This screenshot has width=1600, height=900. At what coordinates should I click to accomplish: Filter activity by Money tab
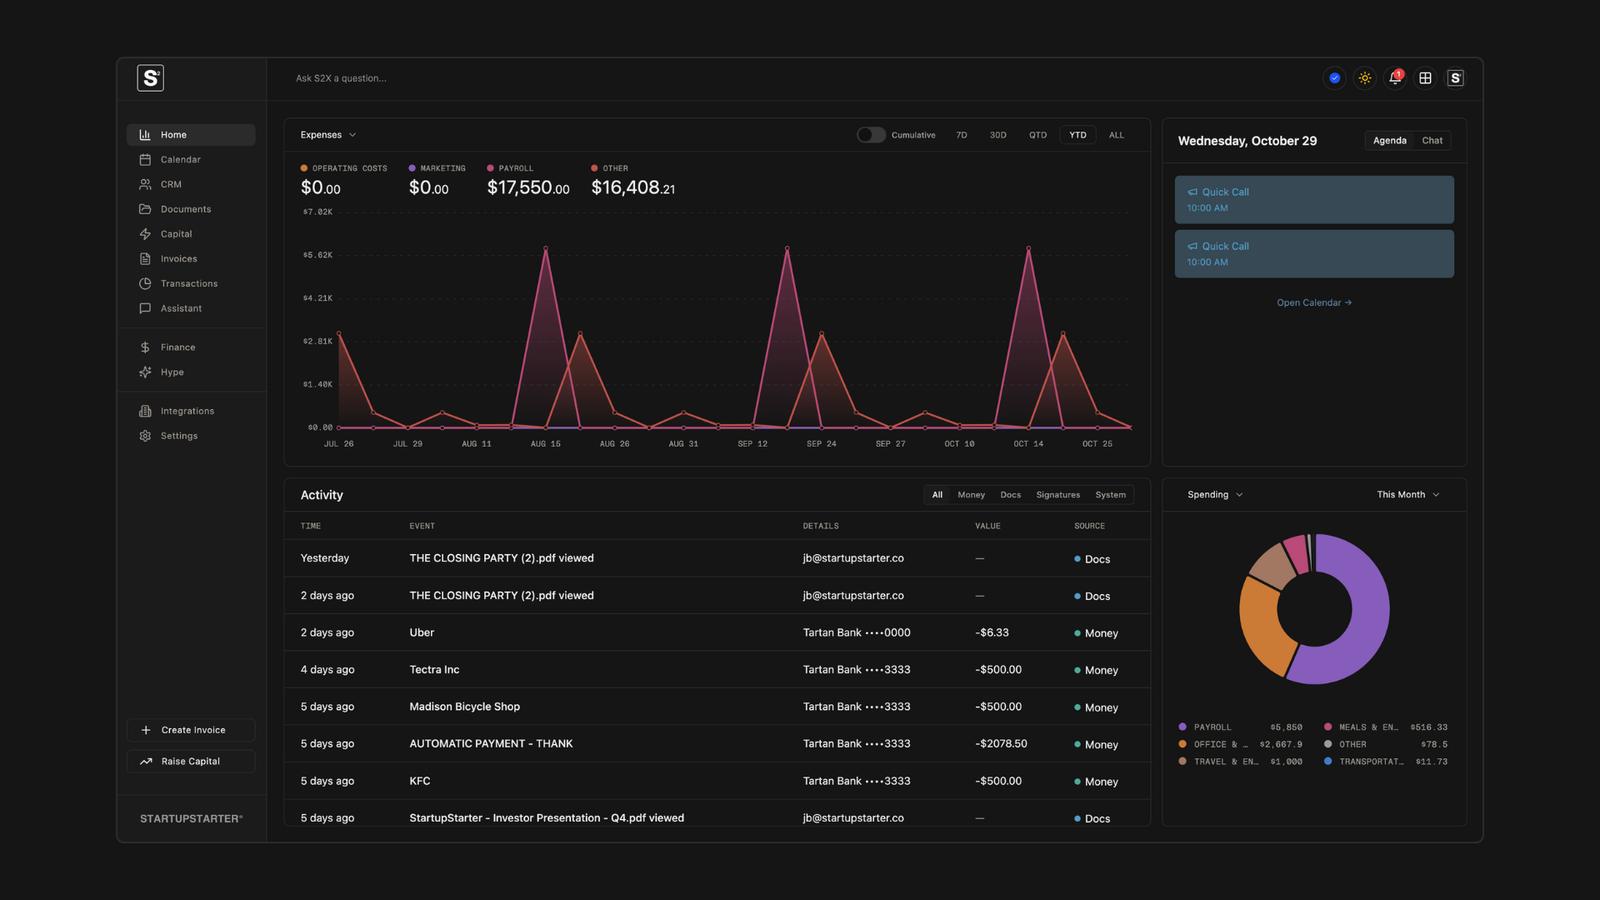pos(971,495)
